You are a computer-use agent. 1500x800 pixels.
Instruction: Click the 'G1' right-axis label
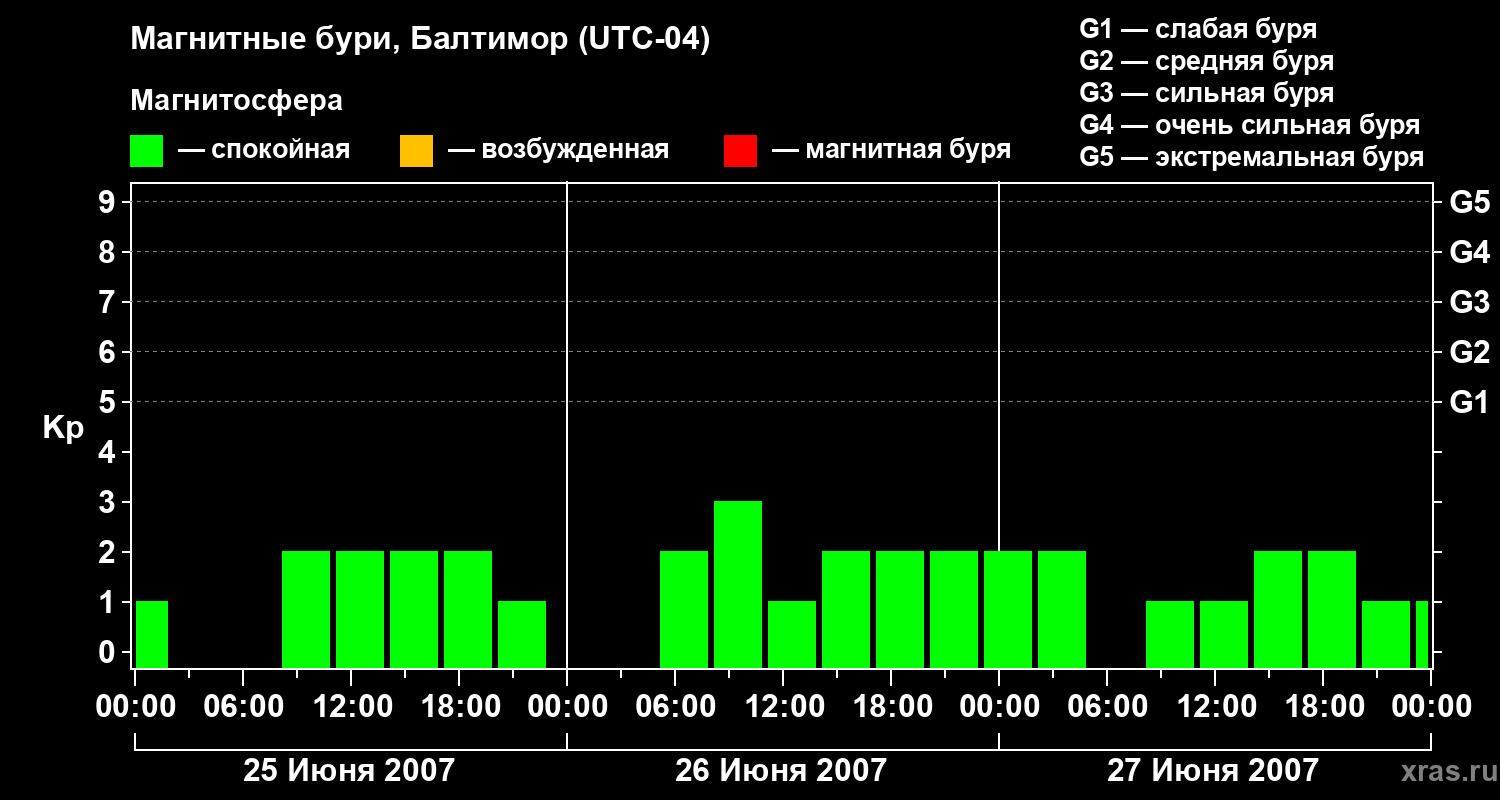click(x=1469, y=403)
